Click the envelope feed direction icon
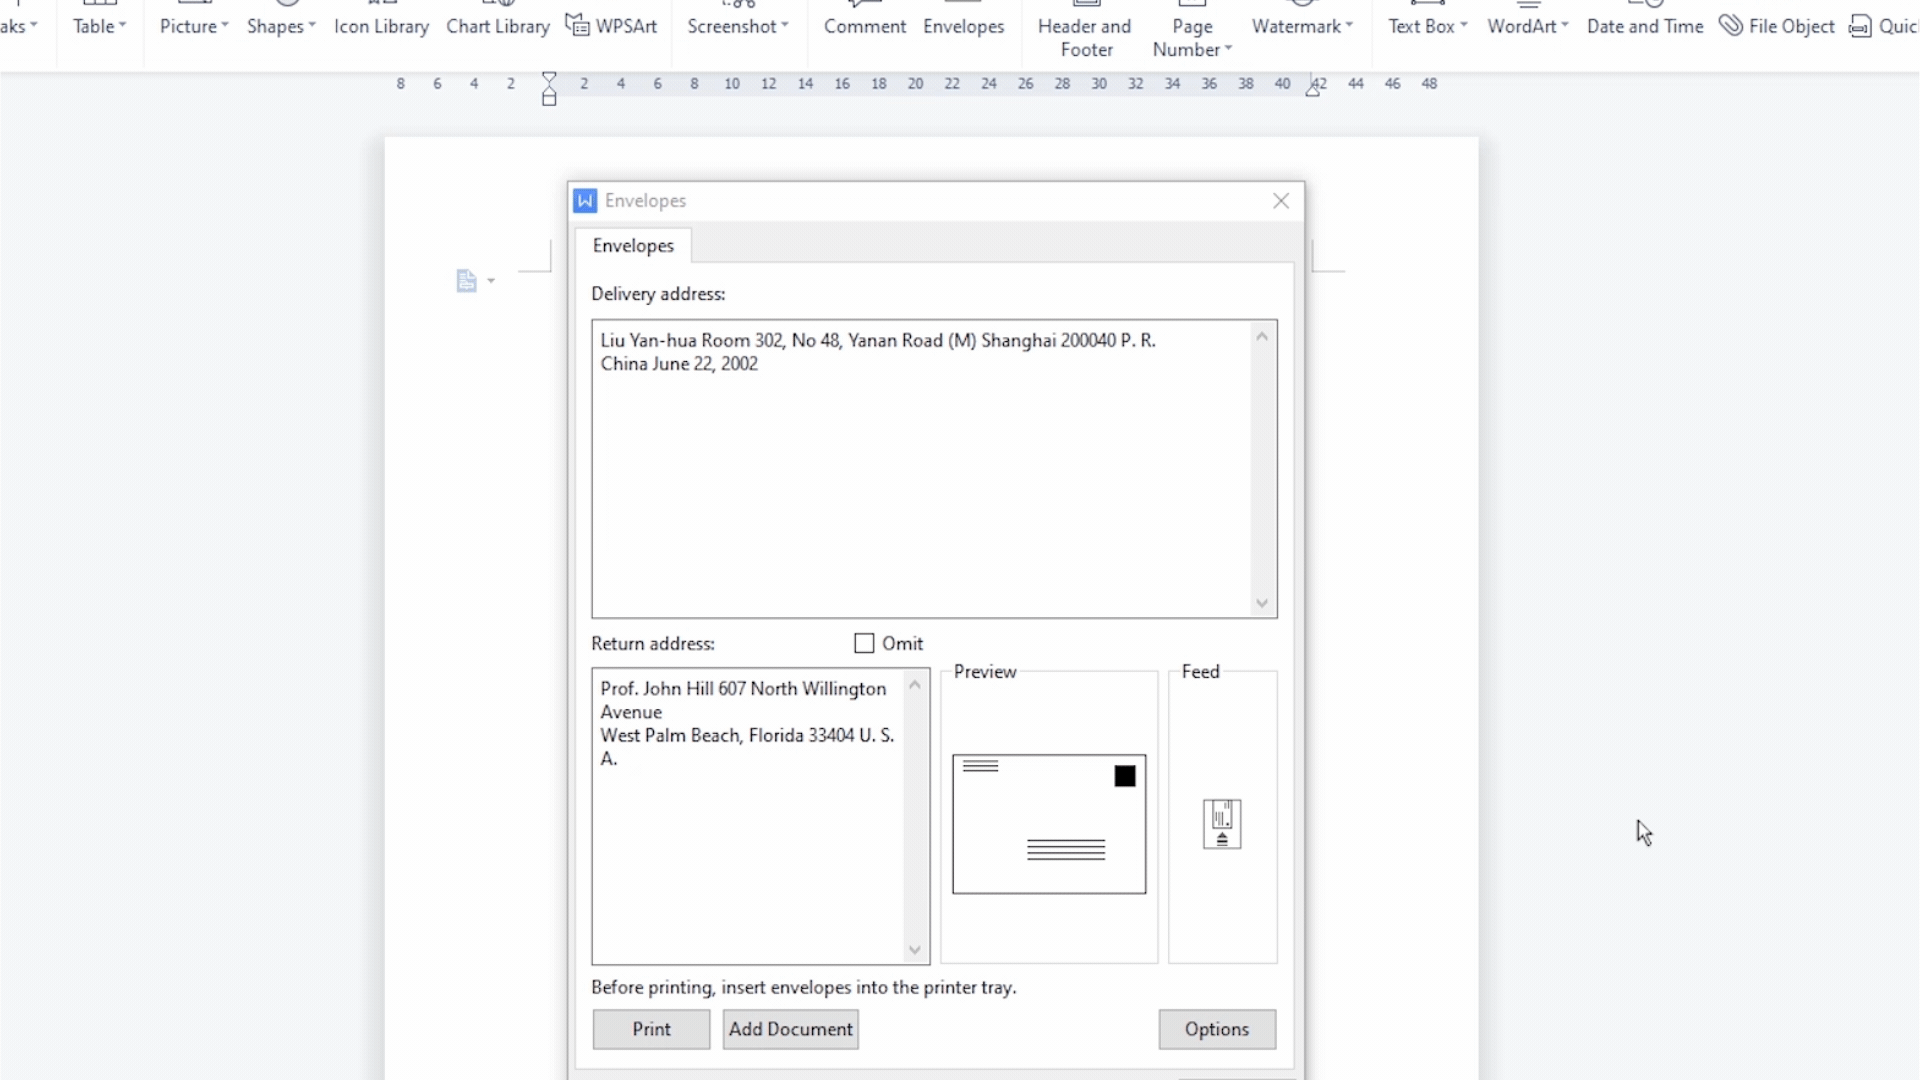 (1222, 824)
